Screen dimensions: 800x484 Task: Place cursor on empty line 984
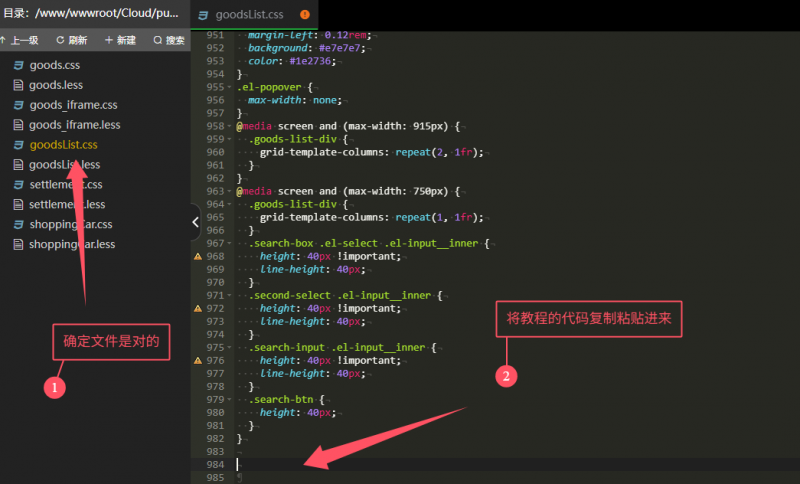click(400, 464)
